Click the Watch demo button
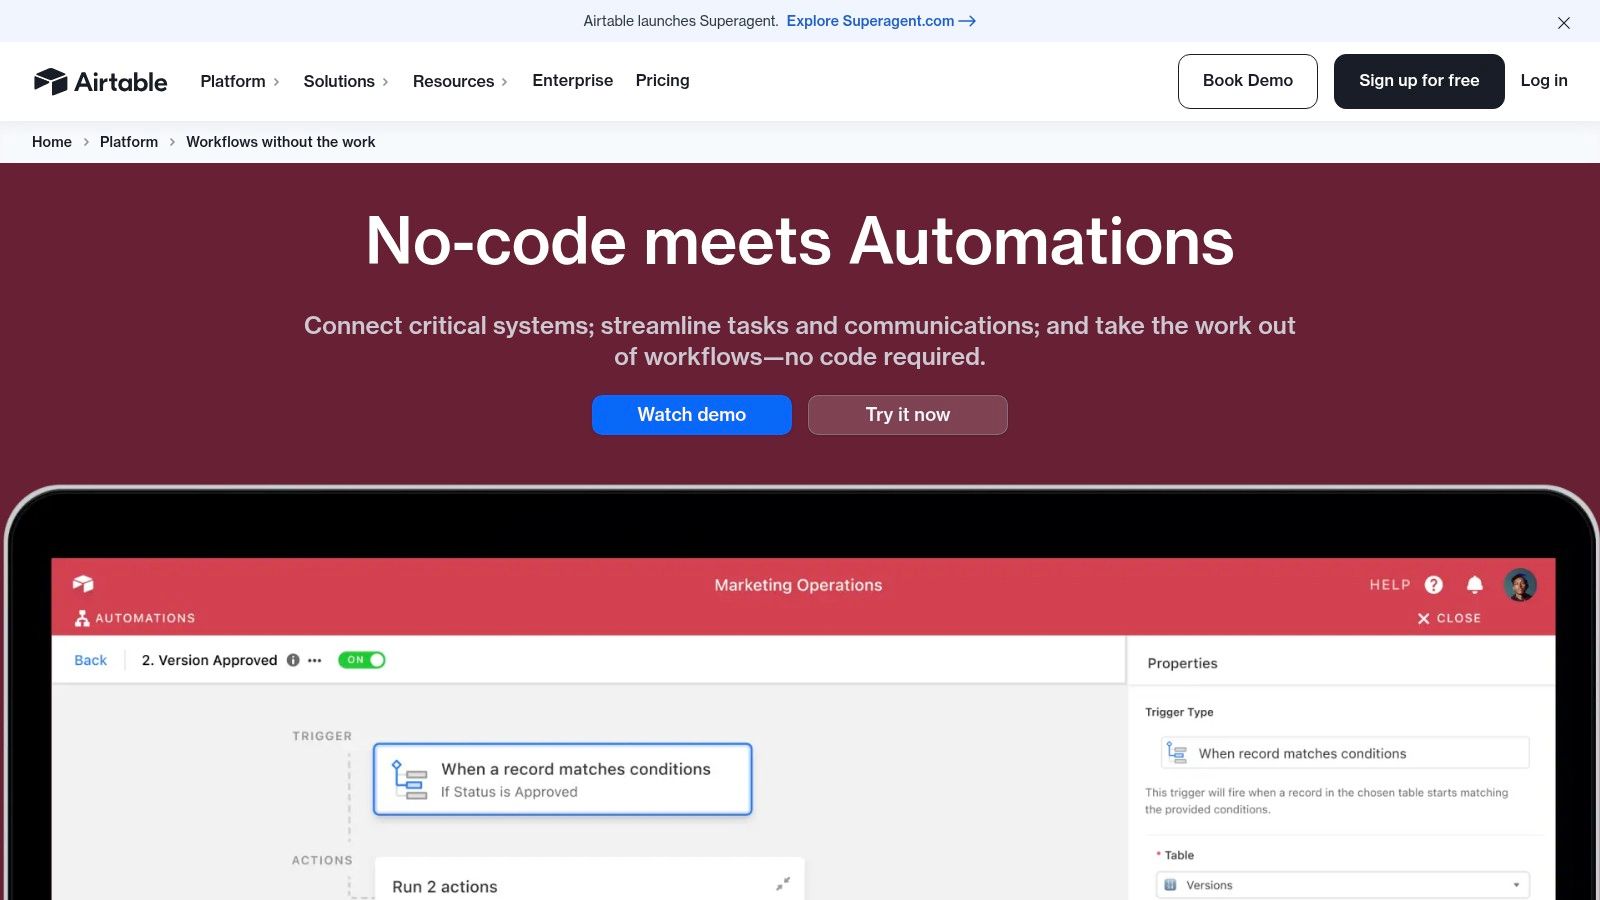 pyautogui.click(x=691, y=414)
